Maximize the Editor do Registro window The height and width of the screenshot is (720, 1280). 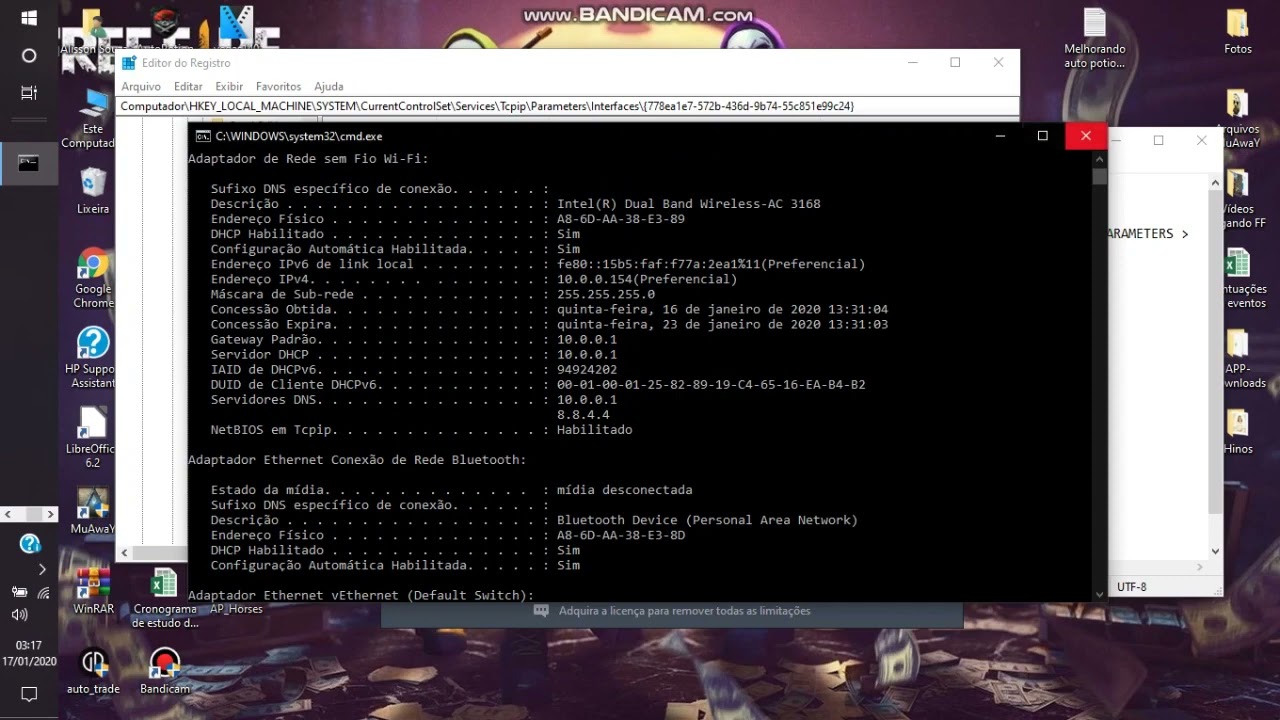click(x=955, y=62)
